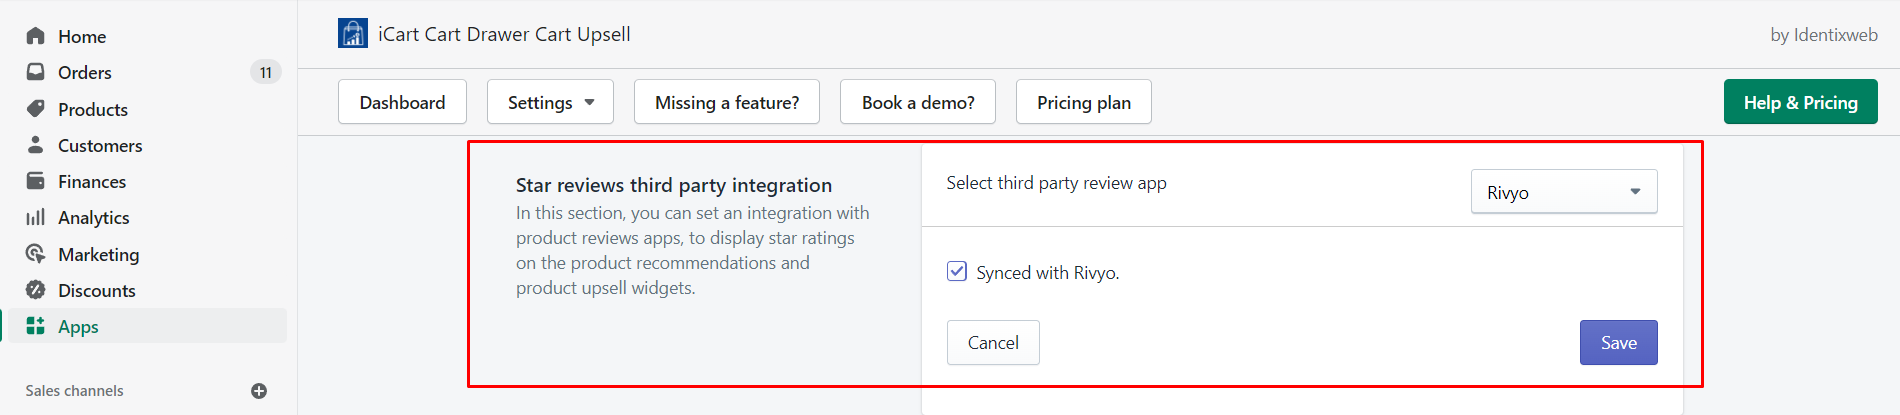Save the review integration settings
This screenshot has width=1900, height=415.
point(1619,342)
